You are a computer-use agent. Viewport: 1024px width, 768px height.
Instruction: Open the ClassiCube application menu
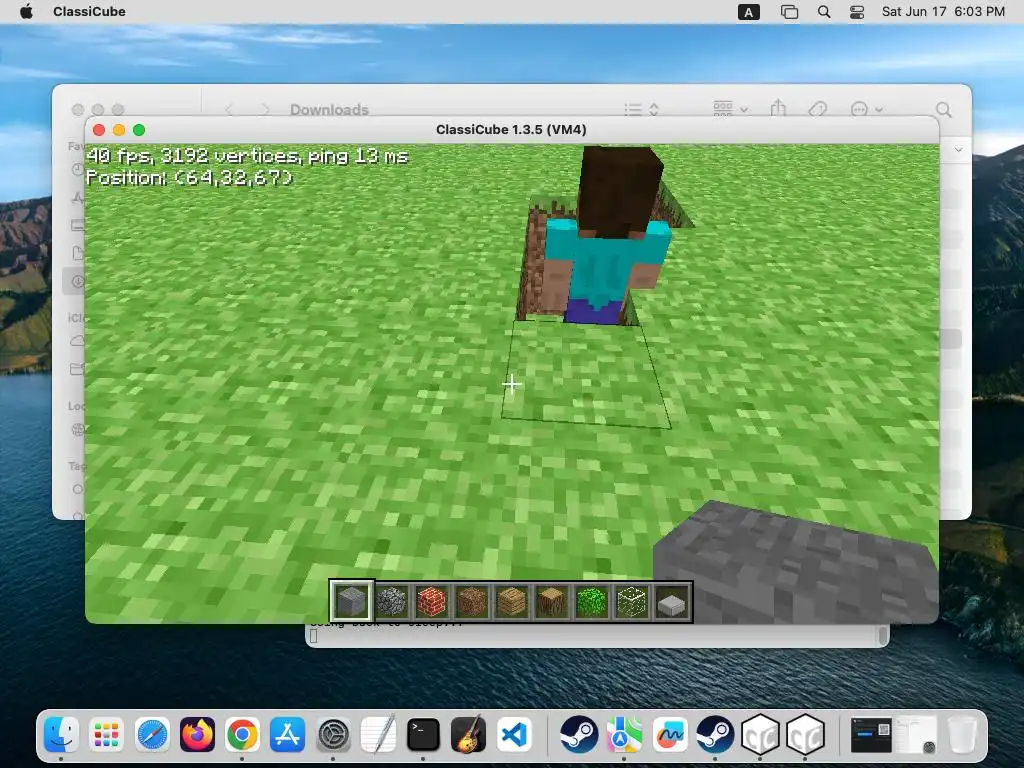click(x=89, y=12)
